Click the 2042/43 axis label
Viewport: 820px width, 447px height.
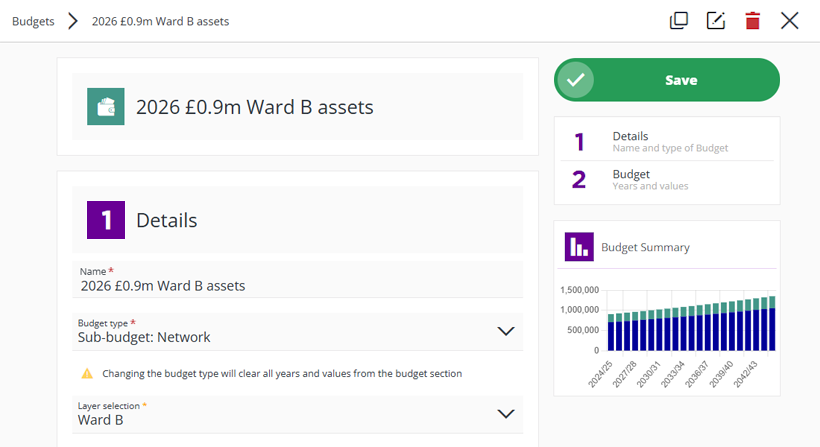[x=746, y=374]
